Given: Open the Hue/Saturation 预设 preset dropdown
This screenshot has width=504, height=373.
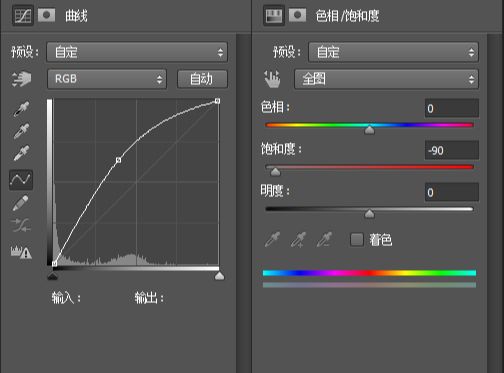Looking at the screenshot, I should click(x=393, y=52).
